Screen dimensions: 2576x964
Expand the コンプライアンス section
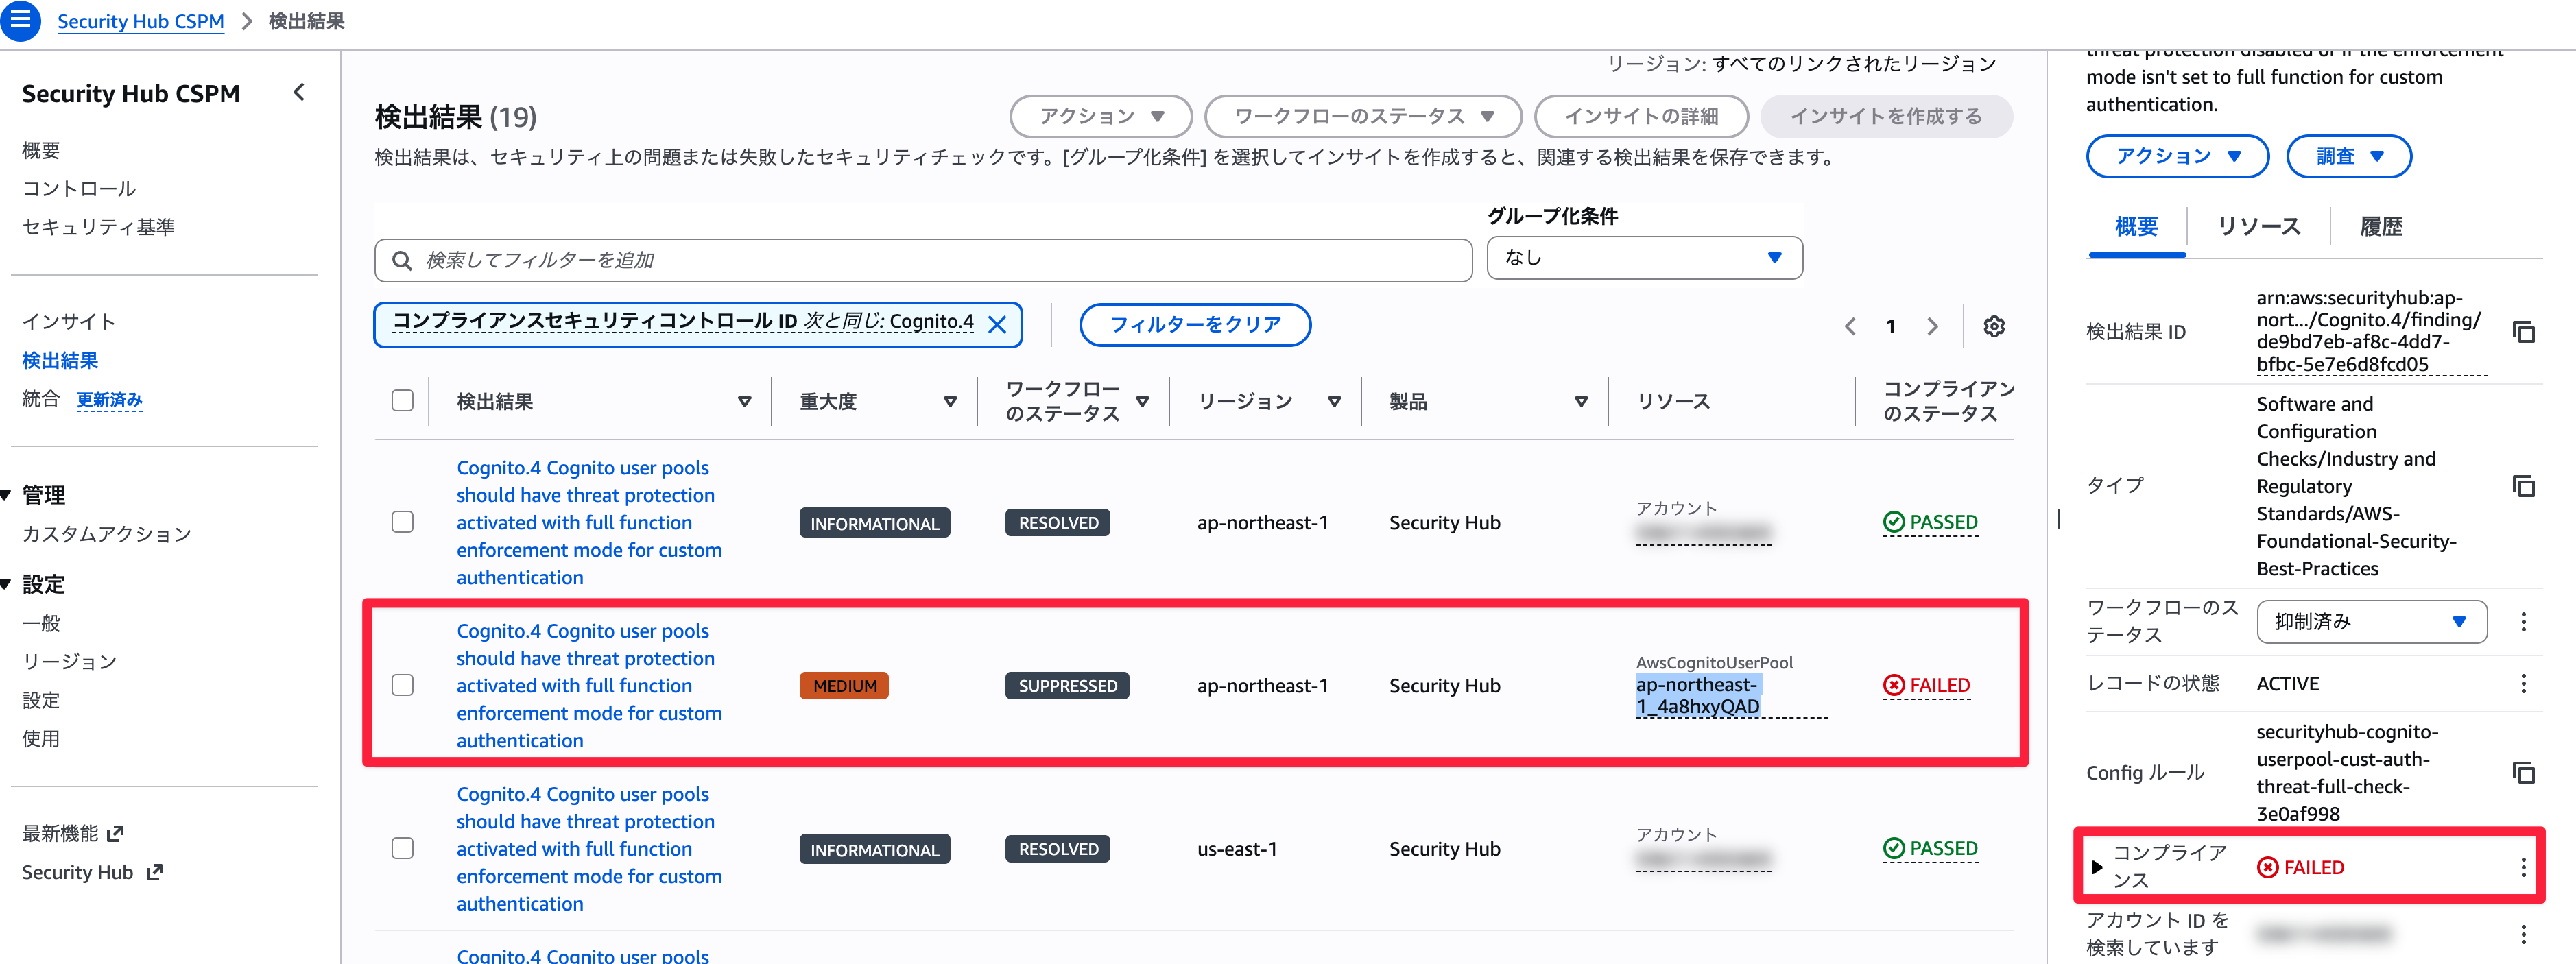2098,867
